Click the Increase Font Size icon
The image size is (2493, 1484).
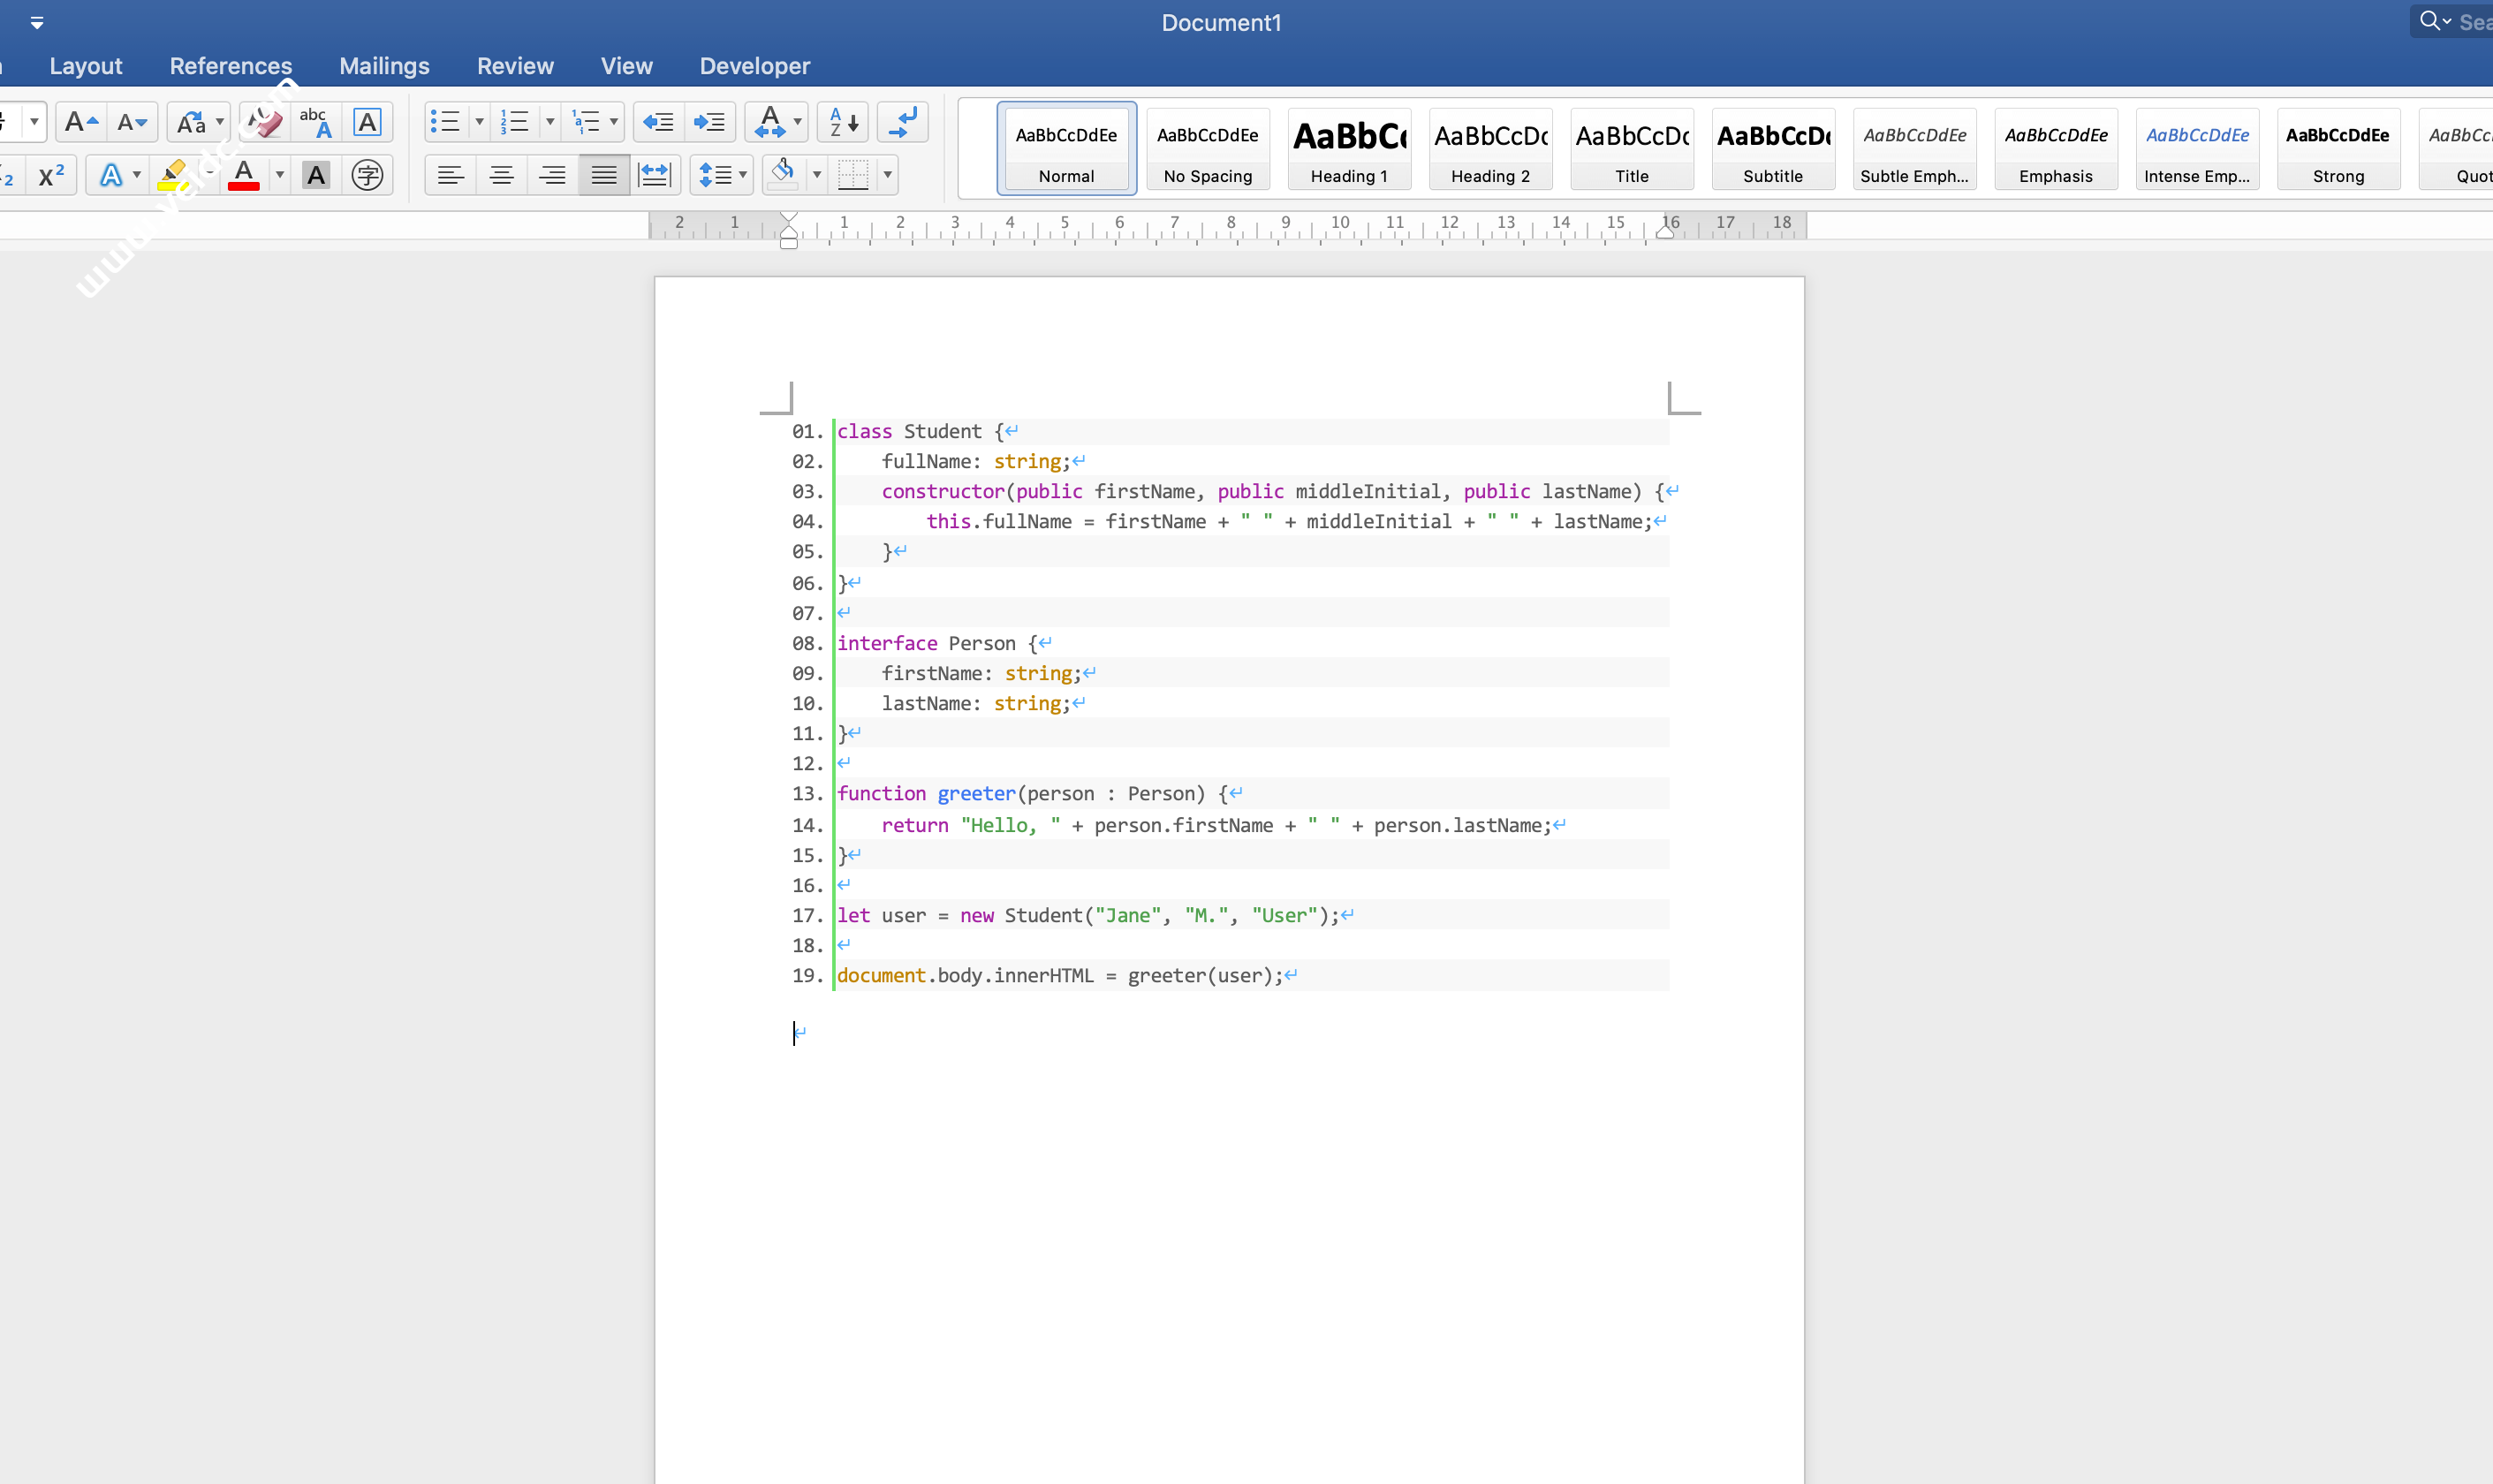[x=80, y=122]
